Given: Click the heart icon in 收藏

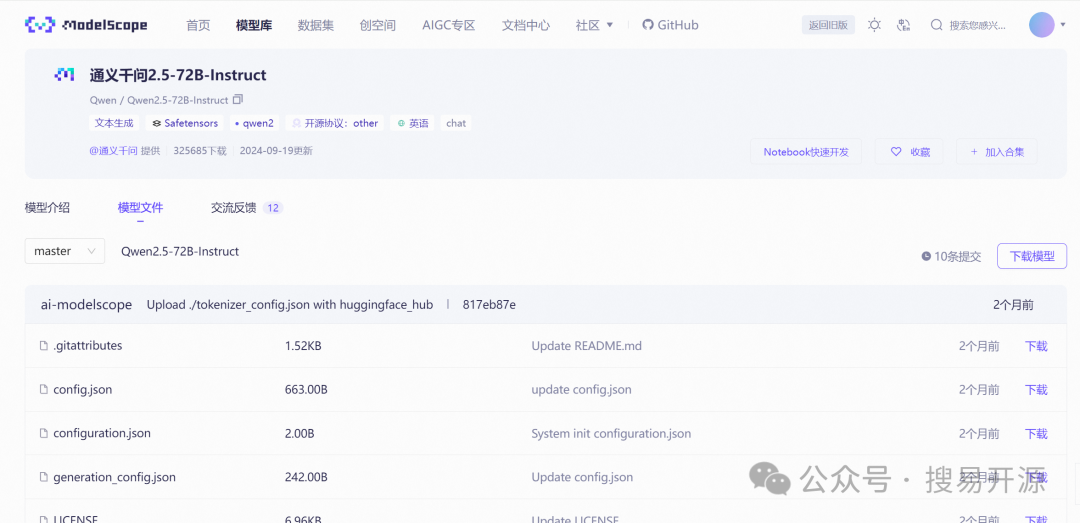Looking at the screenshot, I should tap(895, 152).
